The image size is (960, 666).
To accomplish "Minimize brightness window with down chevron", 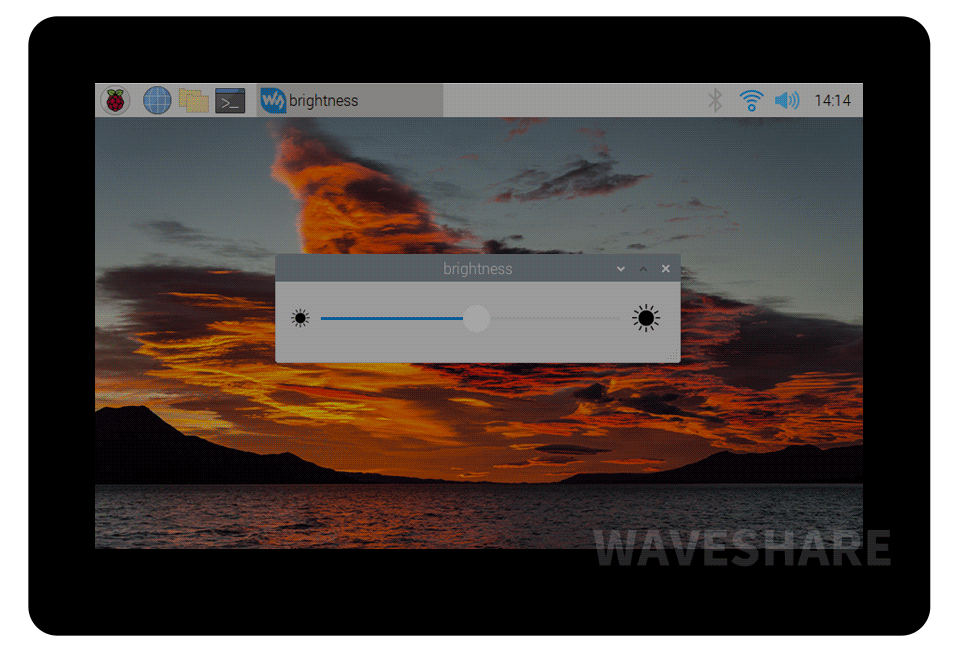I will click(621, 269).
